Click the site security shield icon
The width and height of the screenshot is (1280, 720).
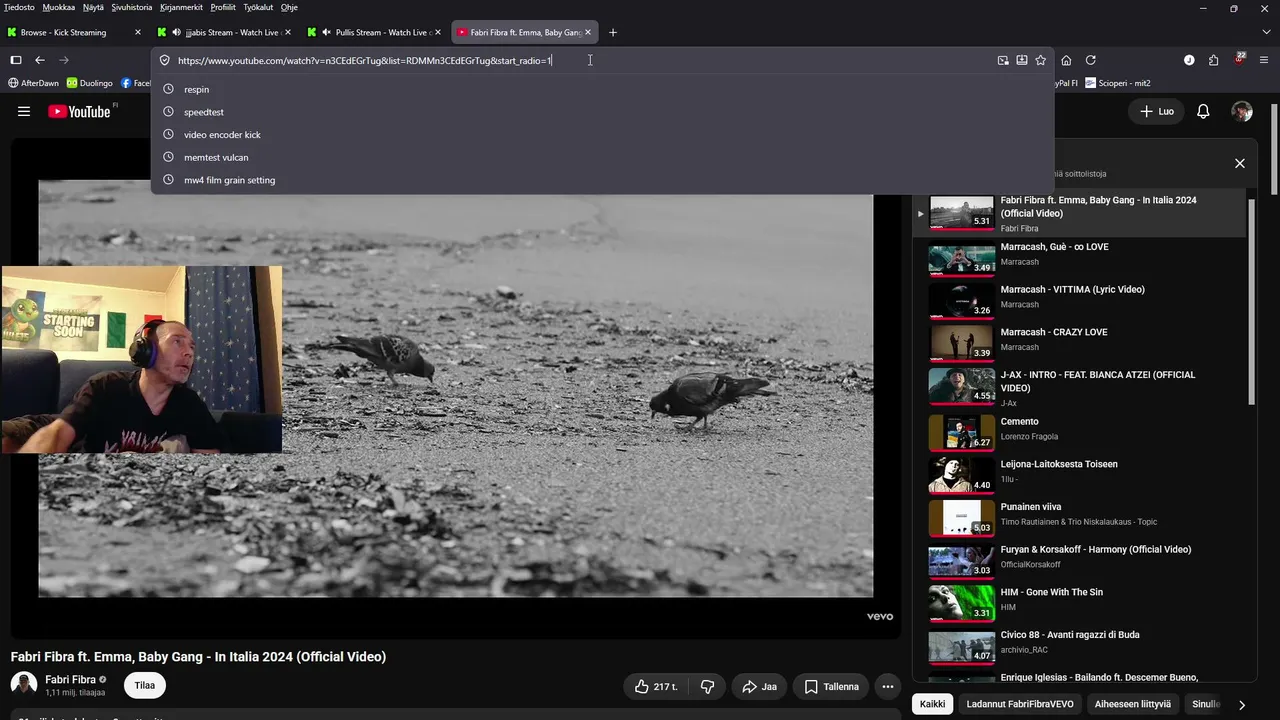(165, 60)
